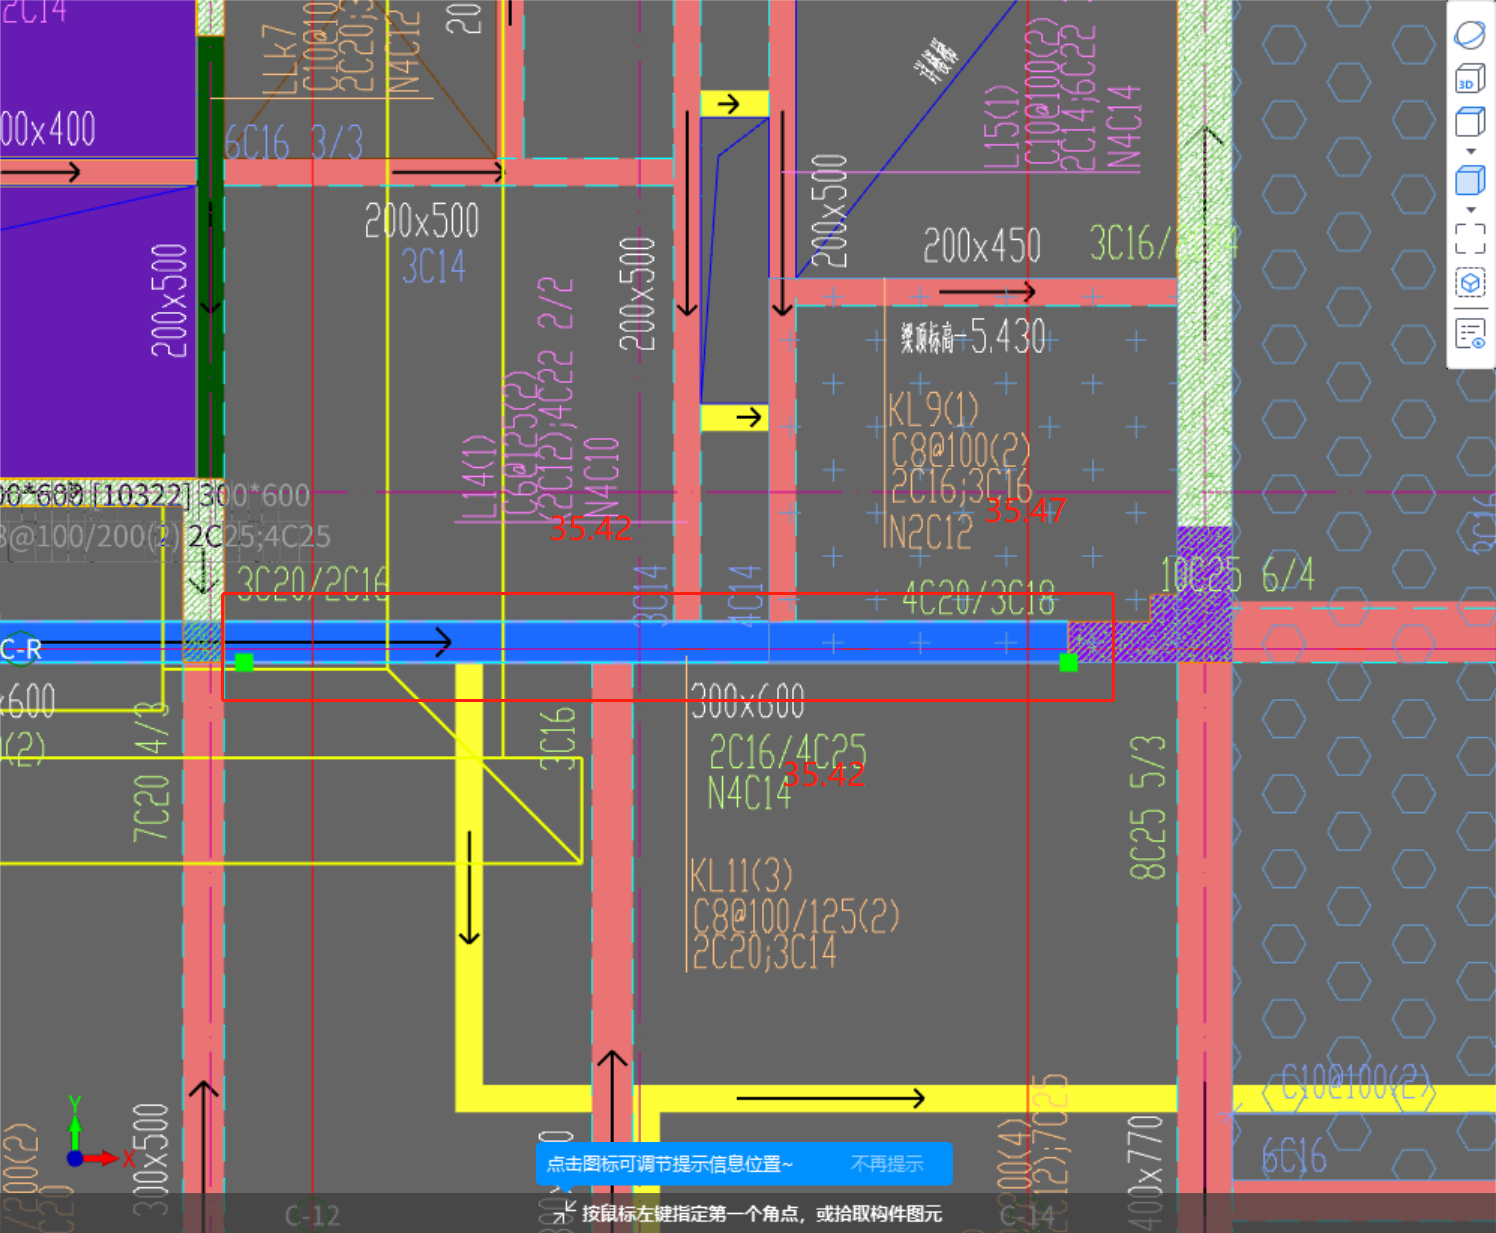Viewport: 1496px width, 1233px height.
Task: Click the red elevation value 35.47
Action: 1025,511
